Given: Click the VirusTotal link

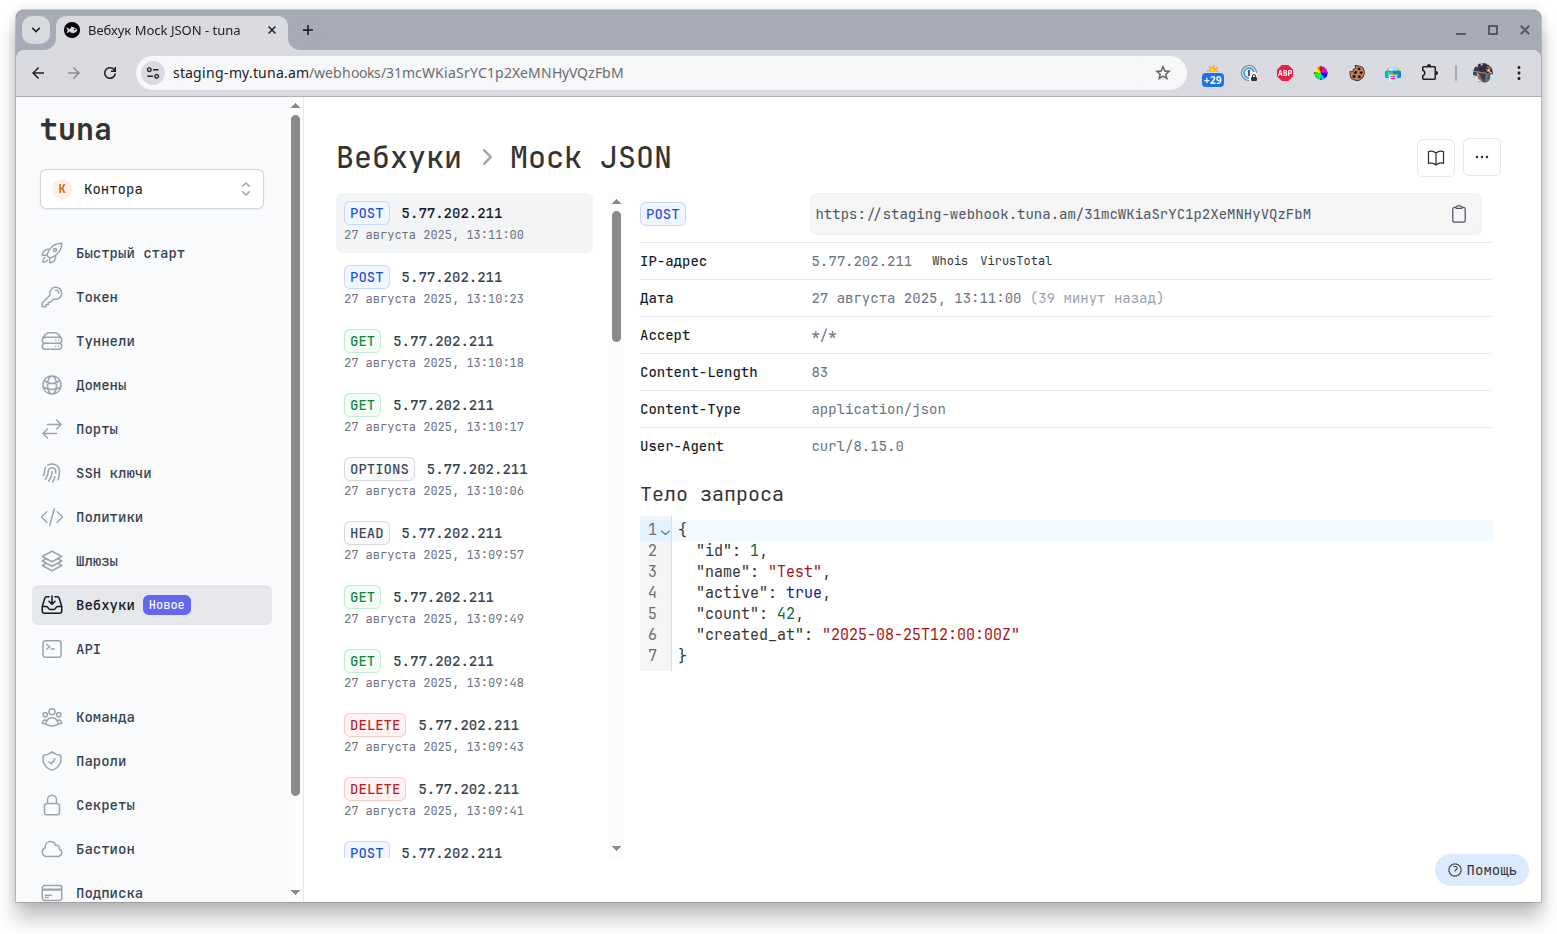Looking at the screenshot, I should (1016, 261).
